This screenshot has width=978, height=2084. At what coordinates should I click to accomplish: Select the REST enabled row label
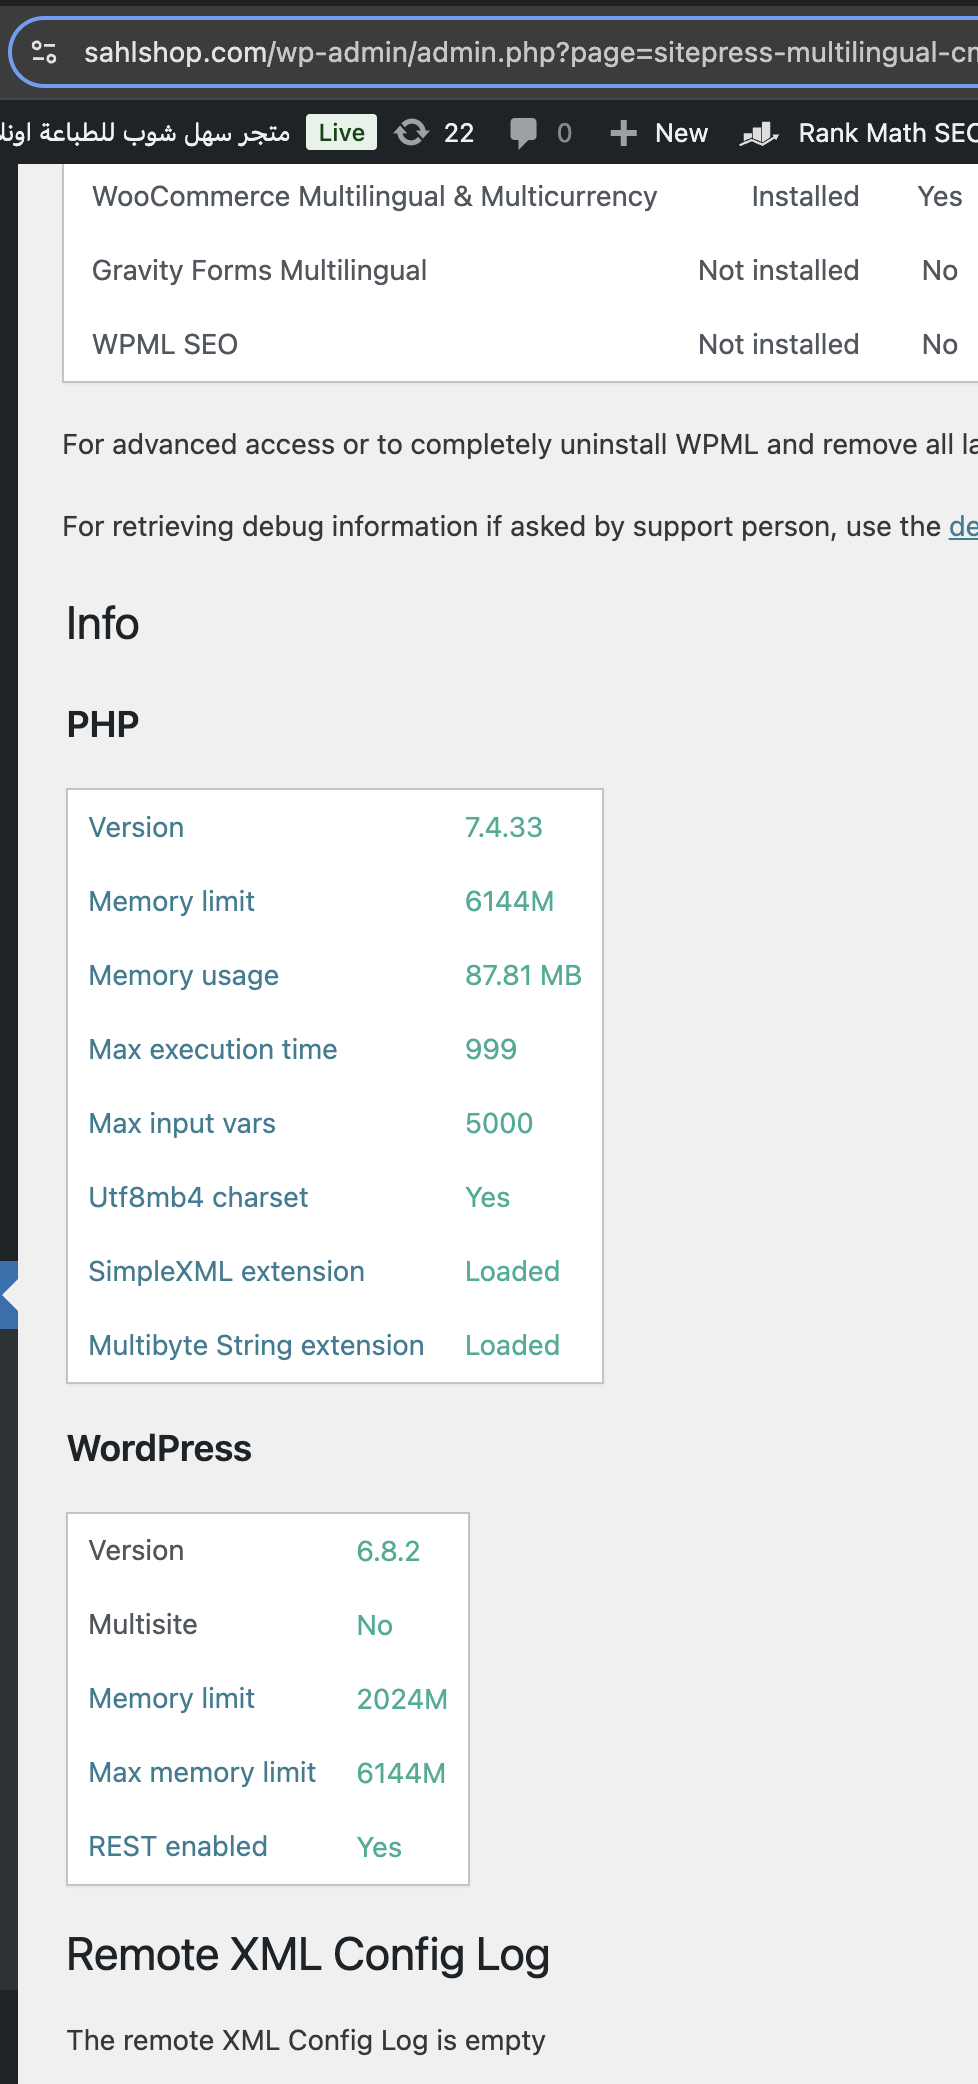178,1846
